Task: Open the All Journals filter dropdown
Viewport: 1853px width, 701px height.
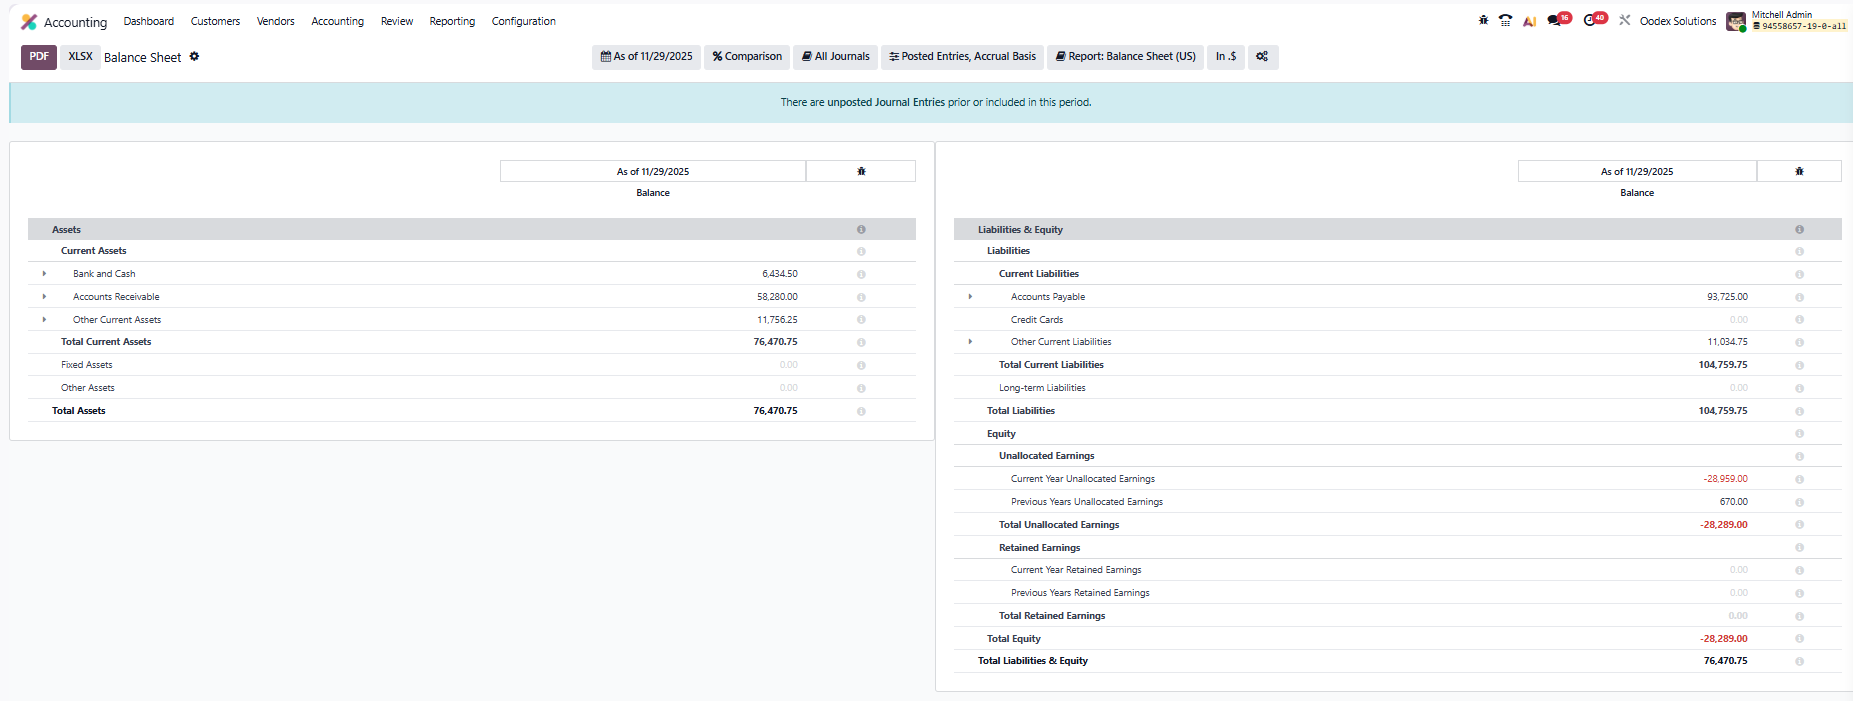Action: (835, 57)
